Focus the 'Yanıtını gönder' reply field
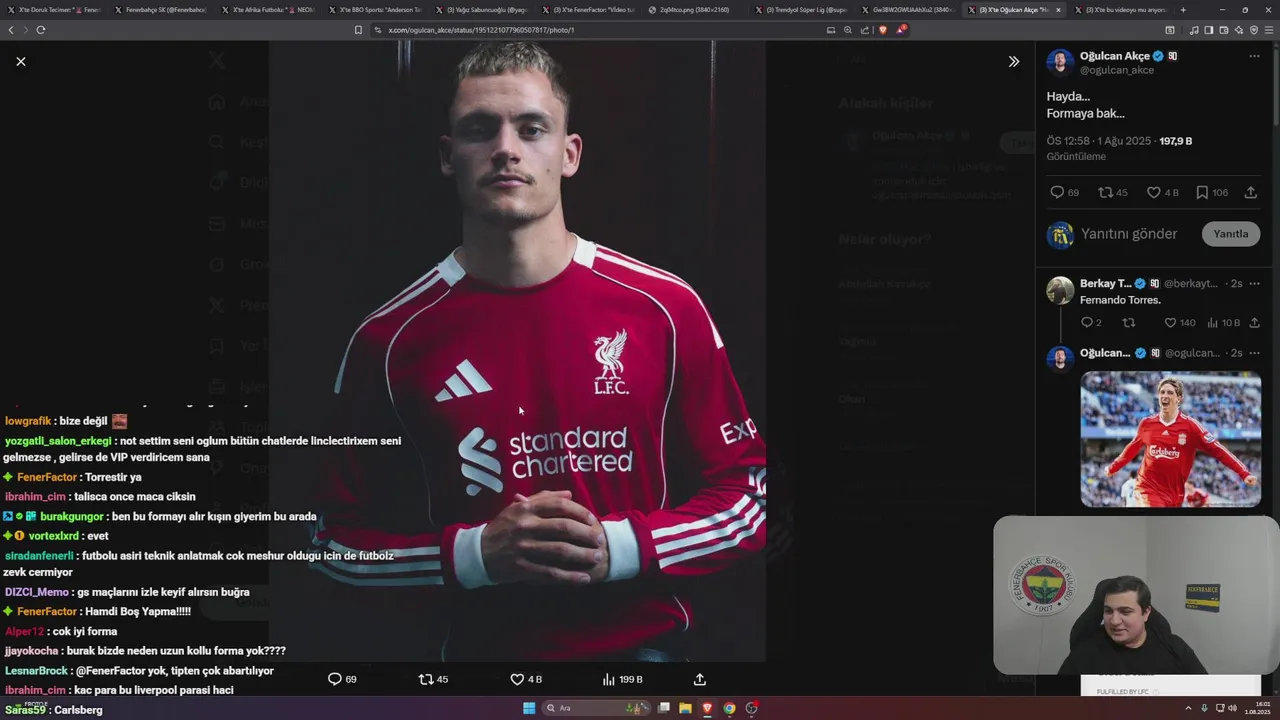The height and width of the screenshot is (720, 1280). tap(1129, 234)
